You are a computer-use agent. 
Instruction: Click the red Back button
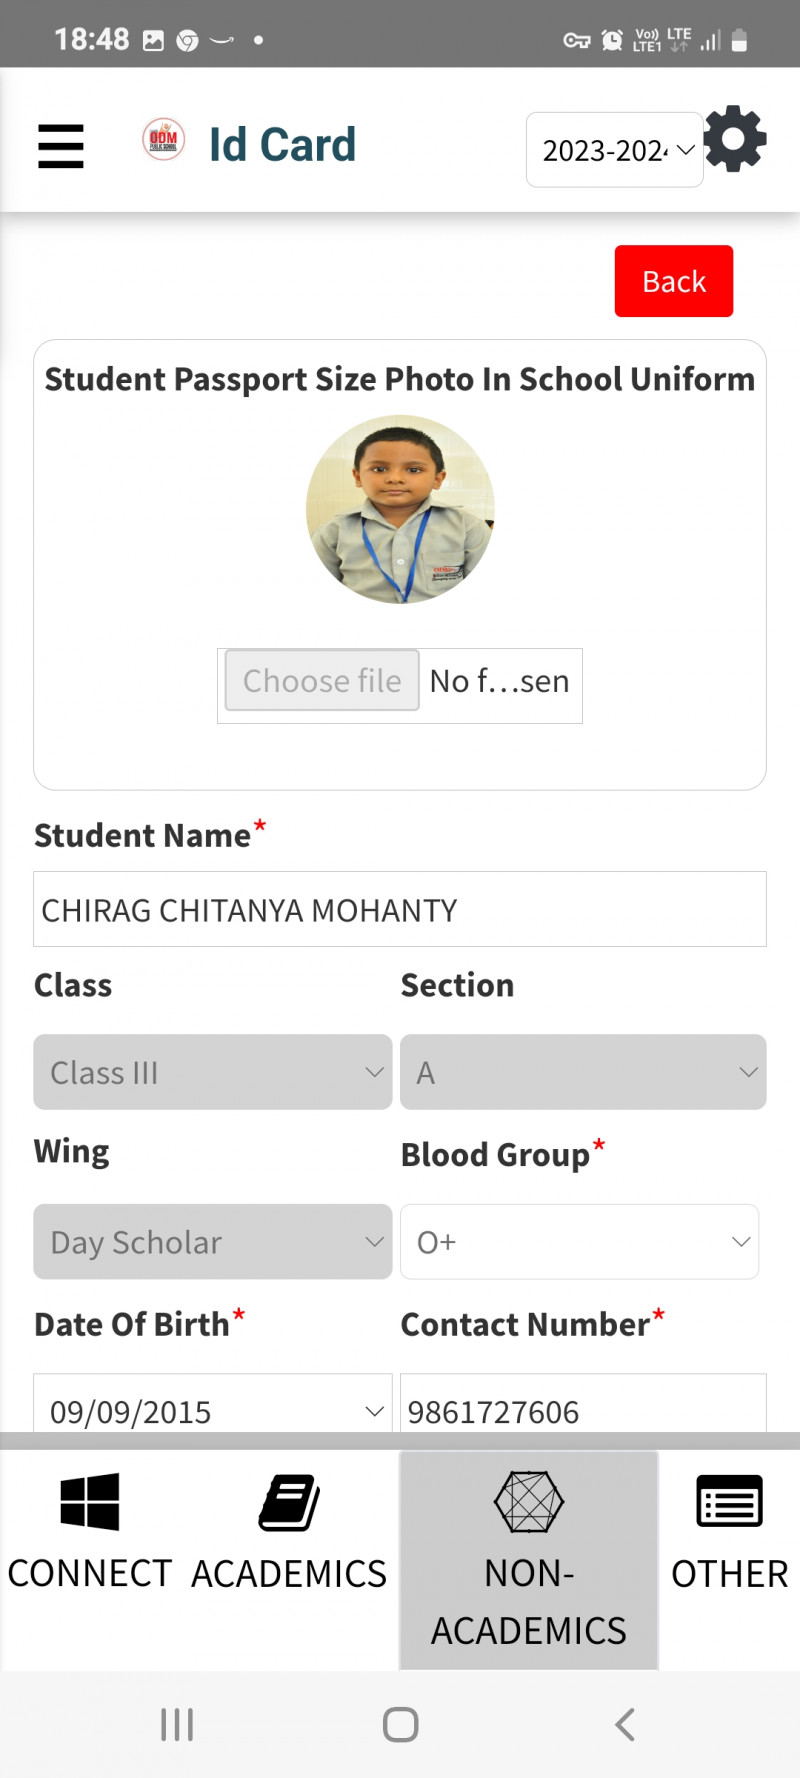click(674, 281)
